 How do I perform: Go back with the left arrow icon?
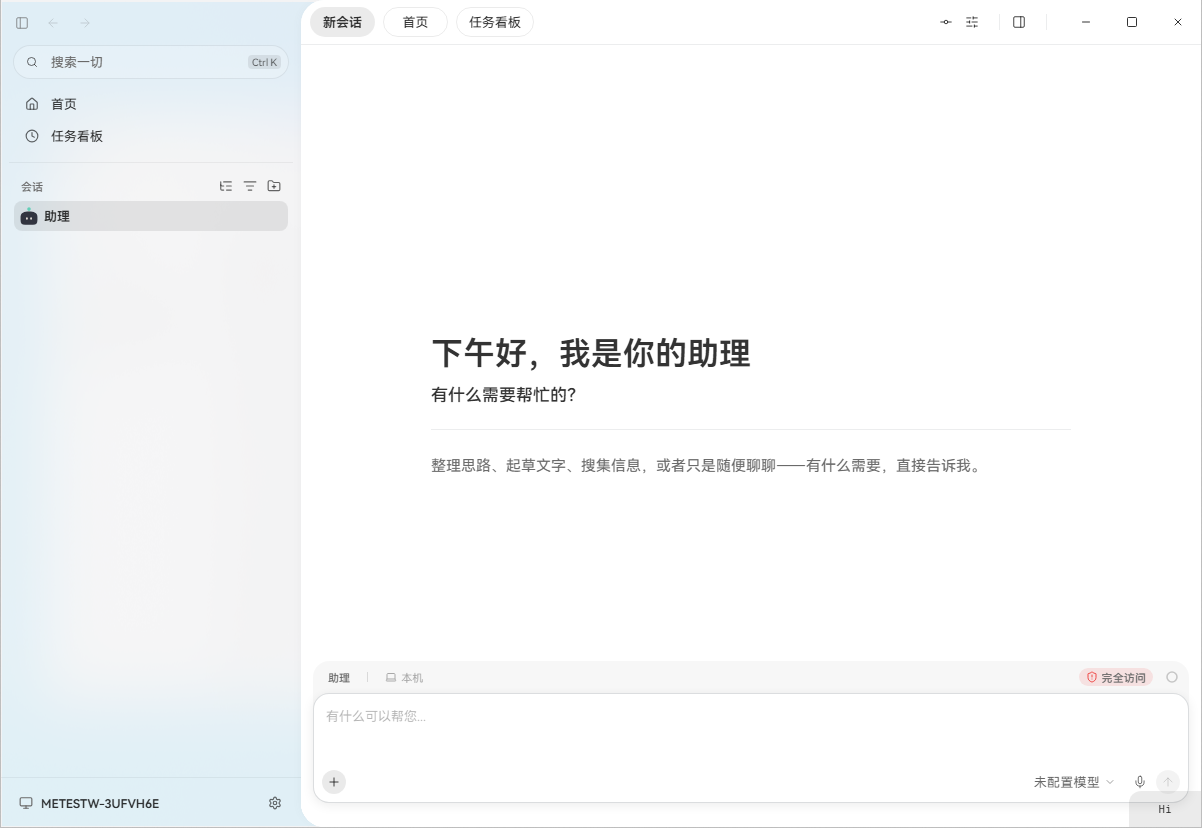[x=53, y=22]
